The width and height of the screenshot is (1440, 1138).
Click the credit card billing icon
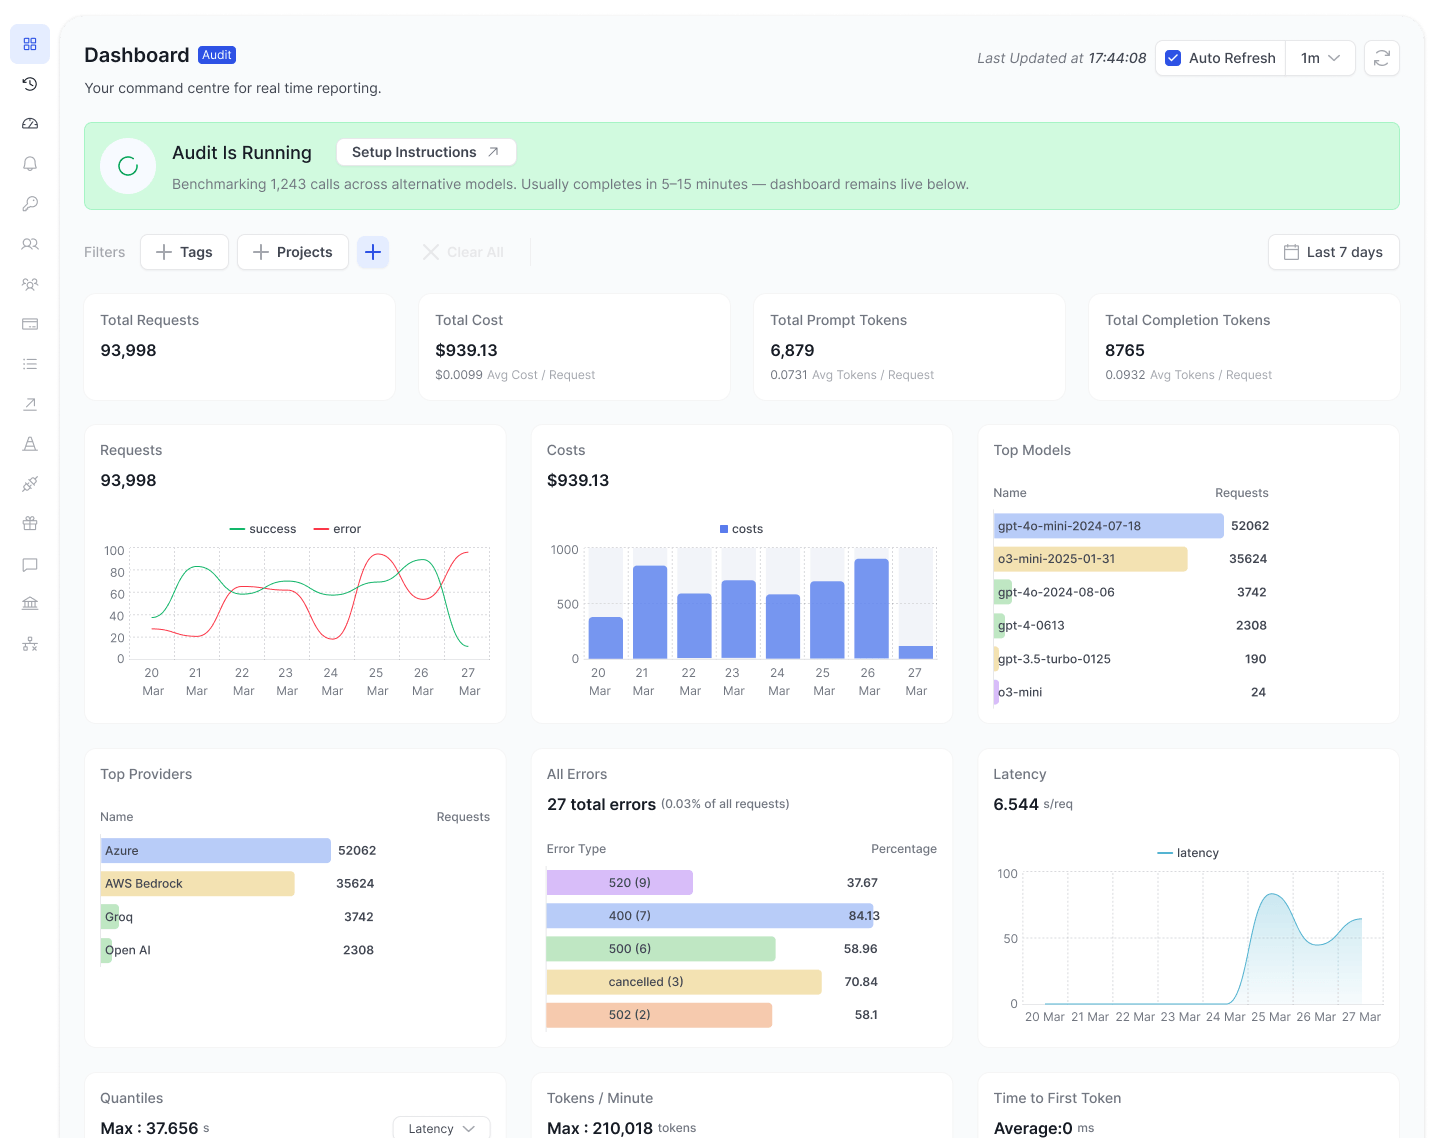pyautogui.click(x=30, y=324)
